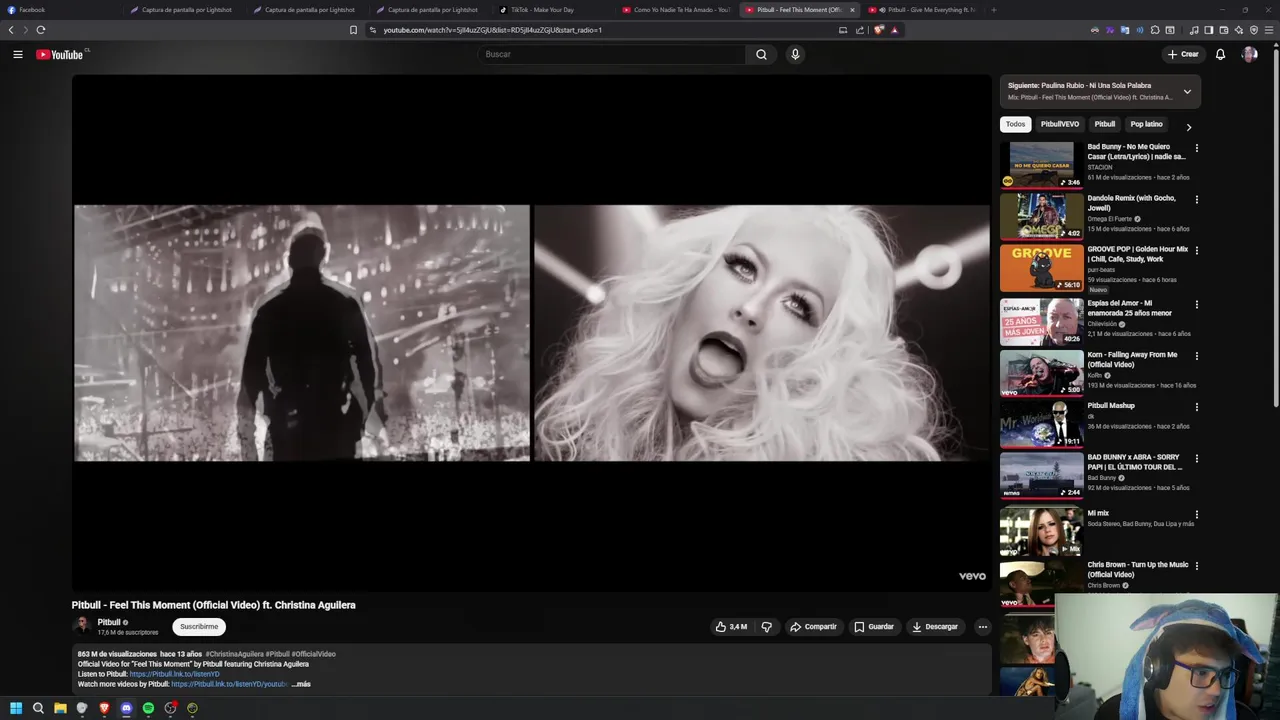Bookmark this page in the address bar

(353, 30)
